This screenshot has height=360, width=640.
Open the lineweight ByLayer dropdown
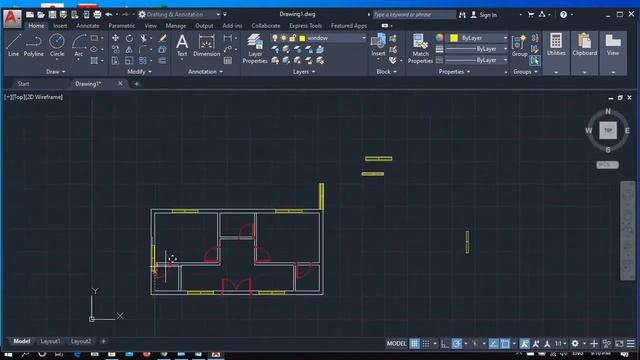point(476,49)
